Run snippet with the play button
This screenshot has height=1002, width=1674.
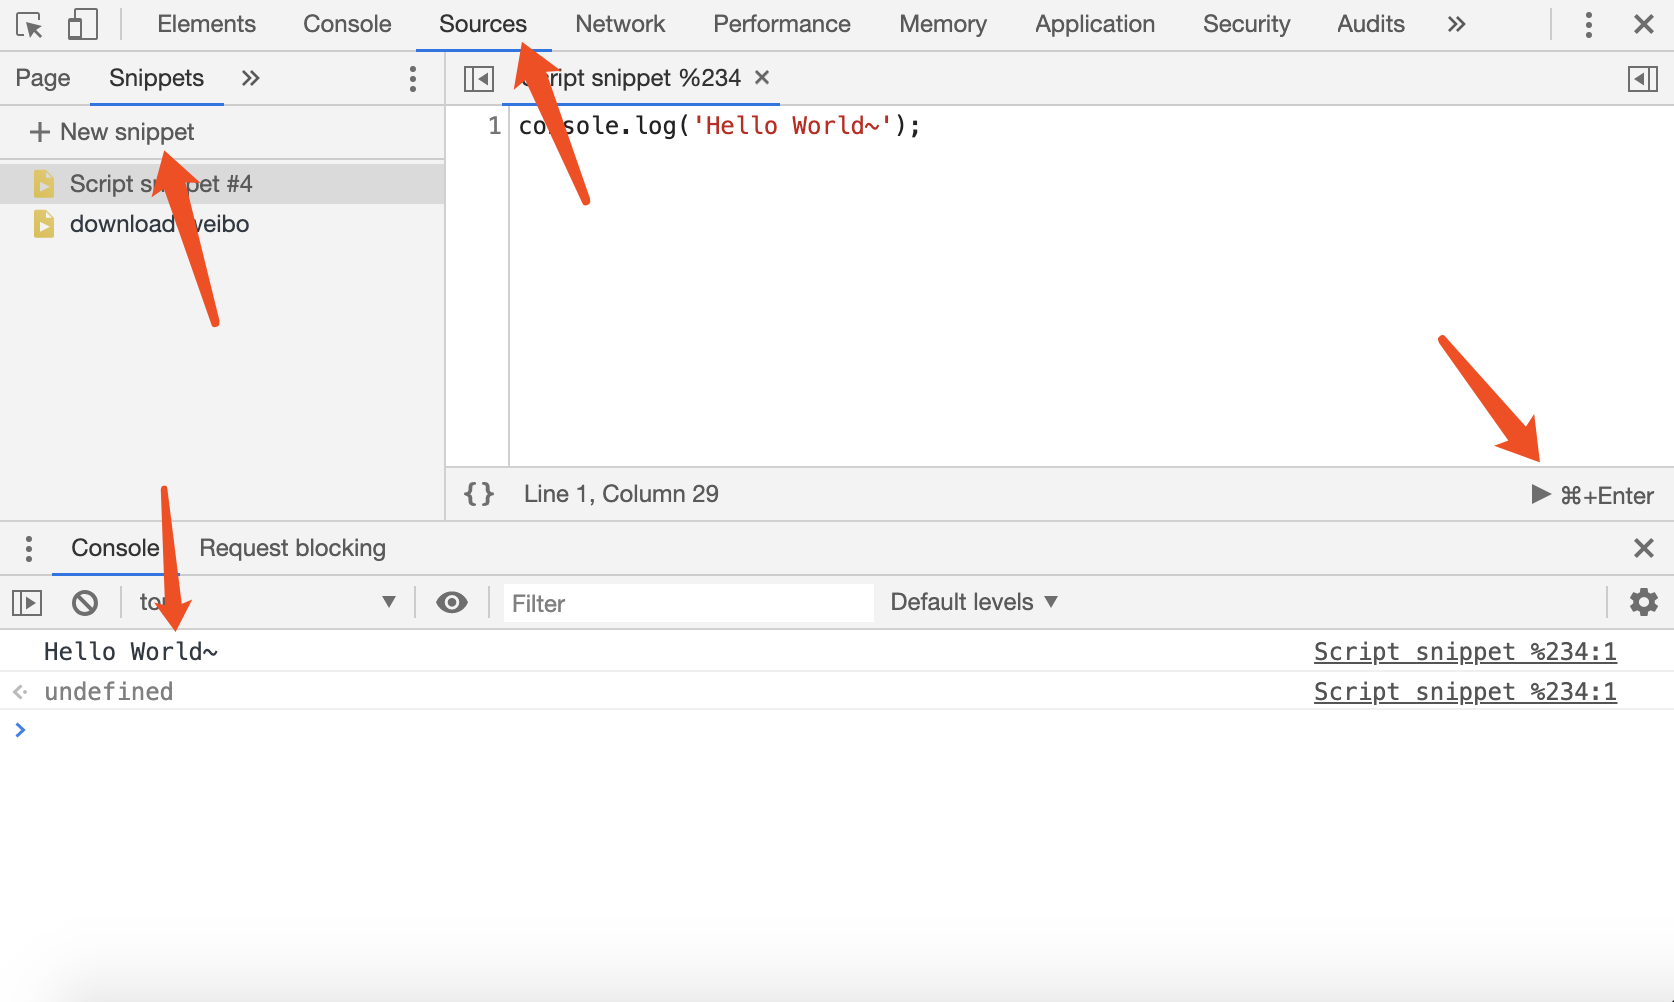click(x=1540, y=495)
